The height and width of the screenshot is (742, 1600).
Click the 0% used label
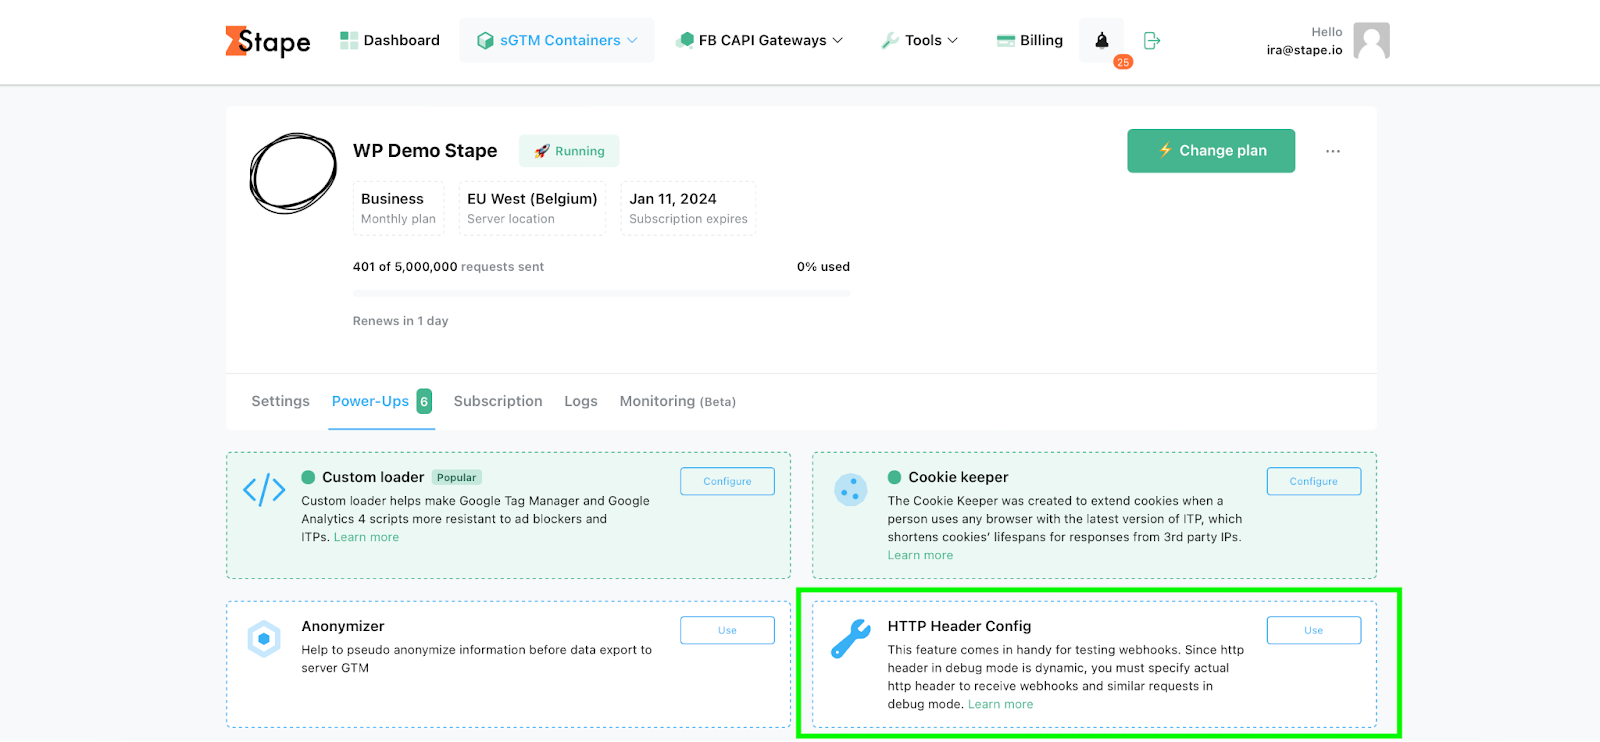pyautogui.click(x=823, y=267)
